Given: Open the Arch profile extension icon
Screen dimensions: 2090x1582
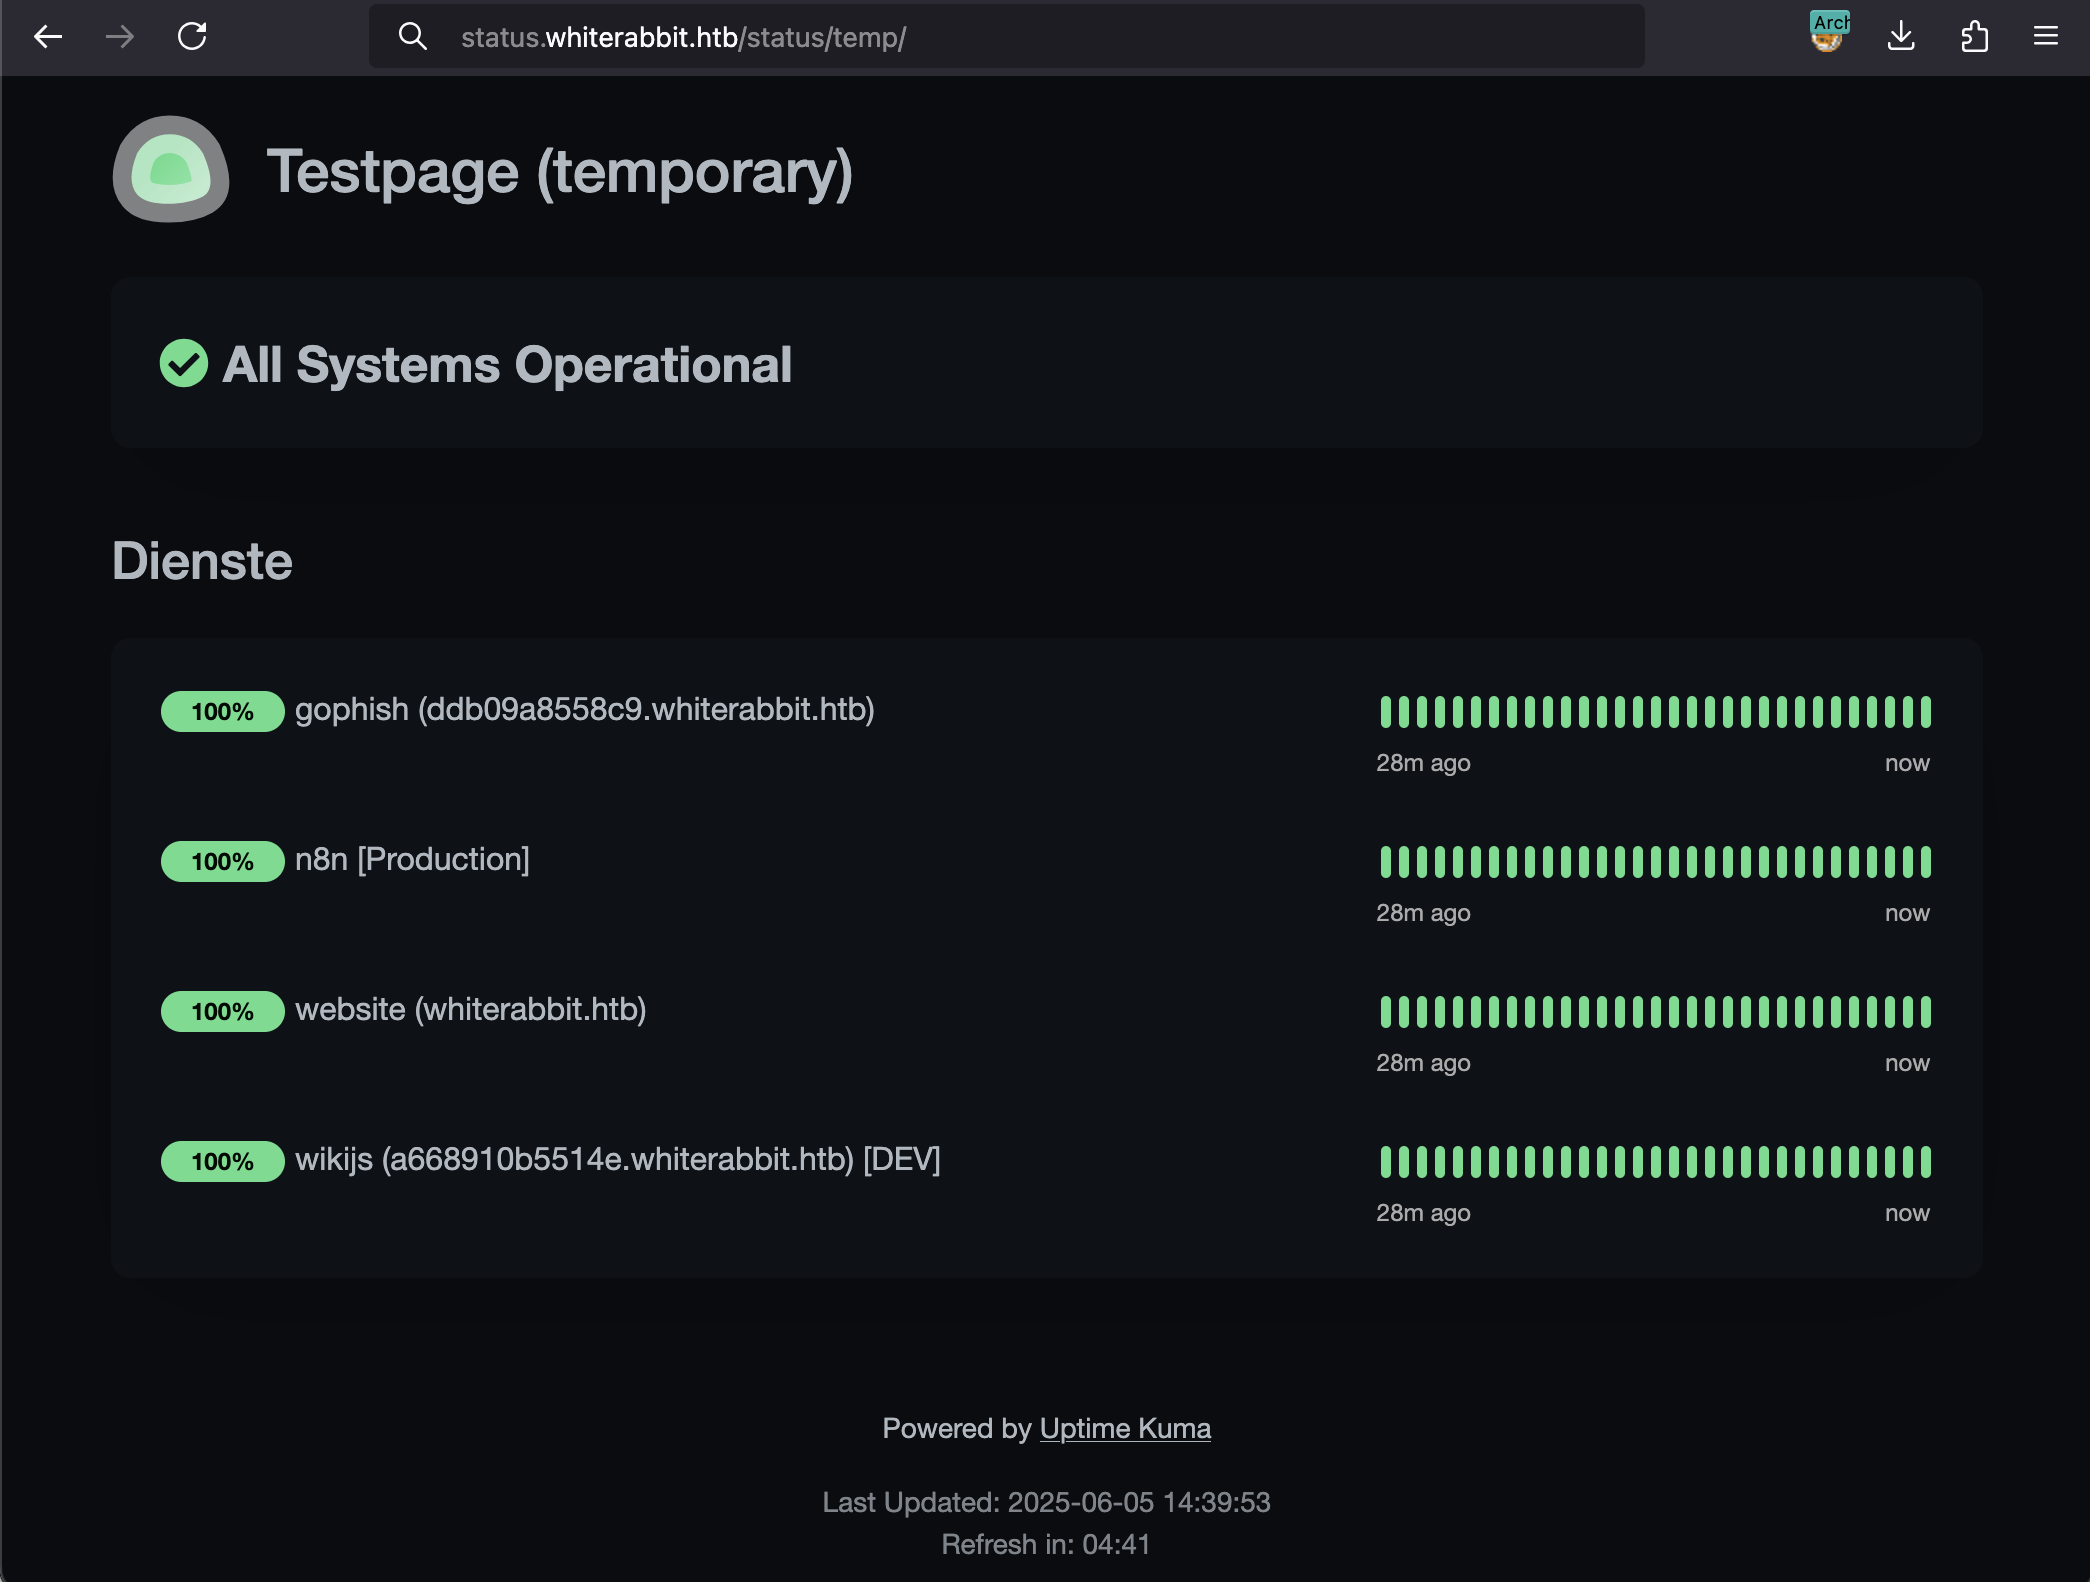Looking at the screenshot, I should click(x=1828, y=34).
